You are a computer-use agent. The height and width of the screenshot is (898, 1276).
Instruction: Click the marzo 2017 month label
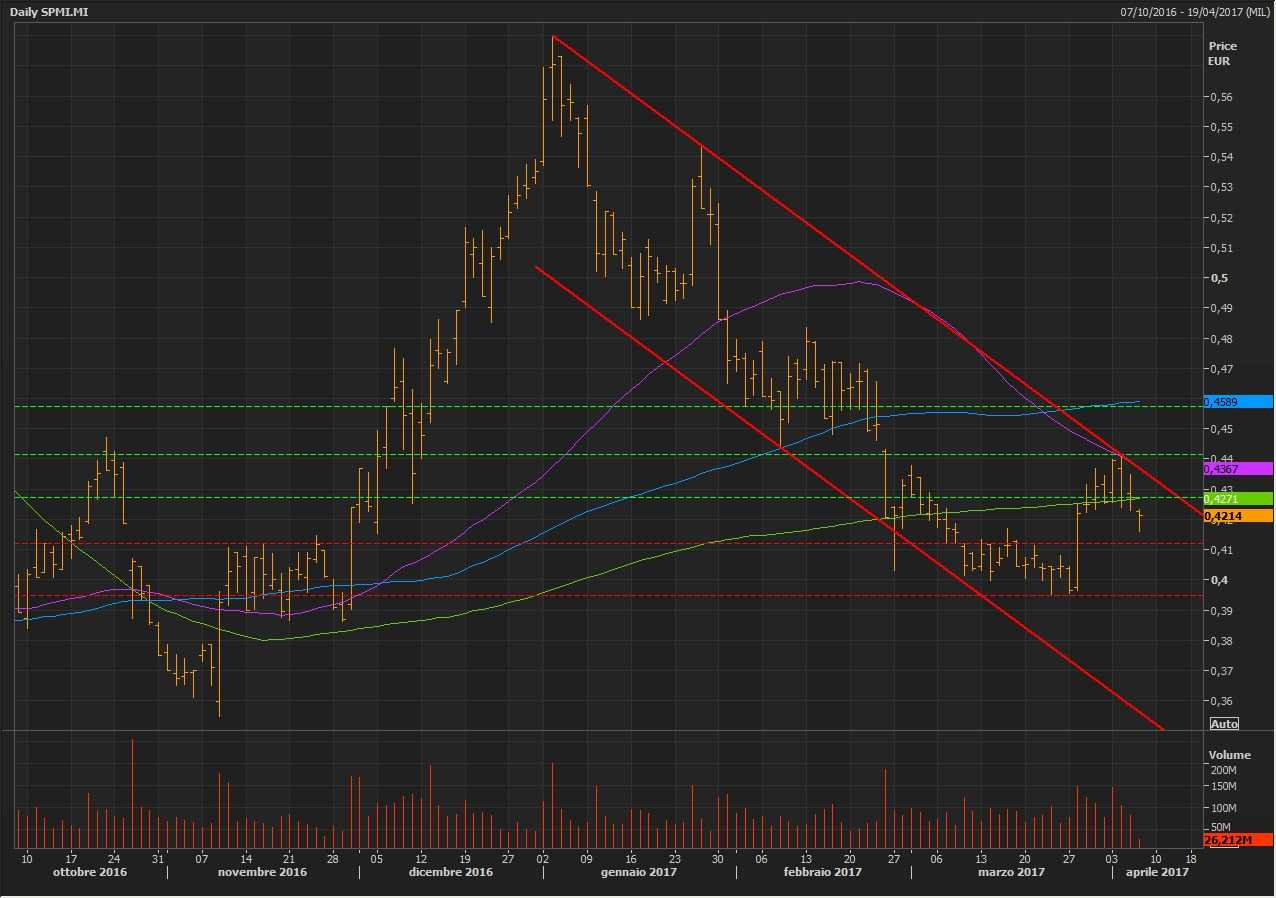tap(1011, 872)
